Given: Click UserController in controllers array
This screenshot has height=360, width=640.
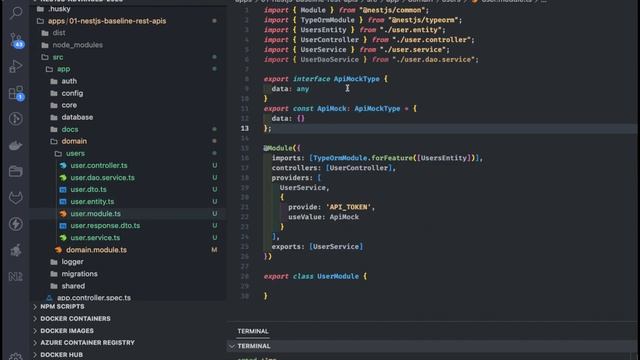Looking at the screenshot, I should pos(358,168).
